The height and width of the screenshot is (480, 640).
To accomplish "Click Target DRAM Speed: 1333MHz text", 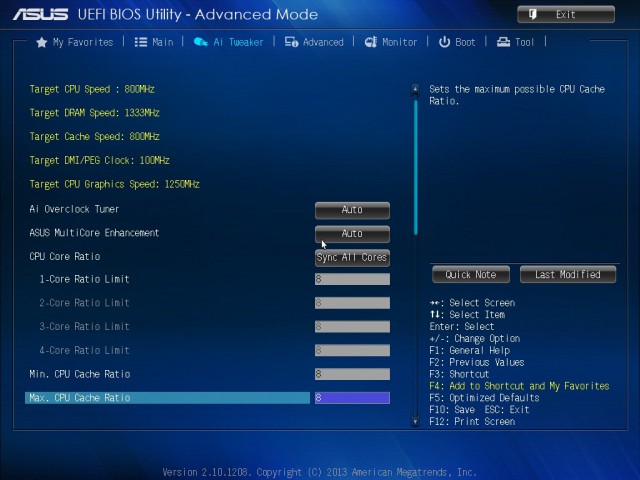I will click(94, 113).
